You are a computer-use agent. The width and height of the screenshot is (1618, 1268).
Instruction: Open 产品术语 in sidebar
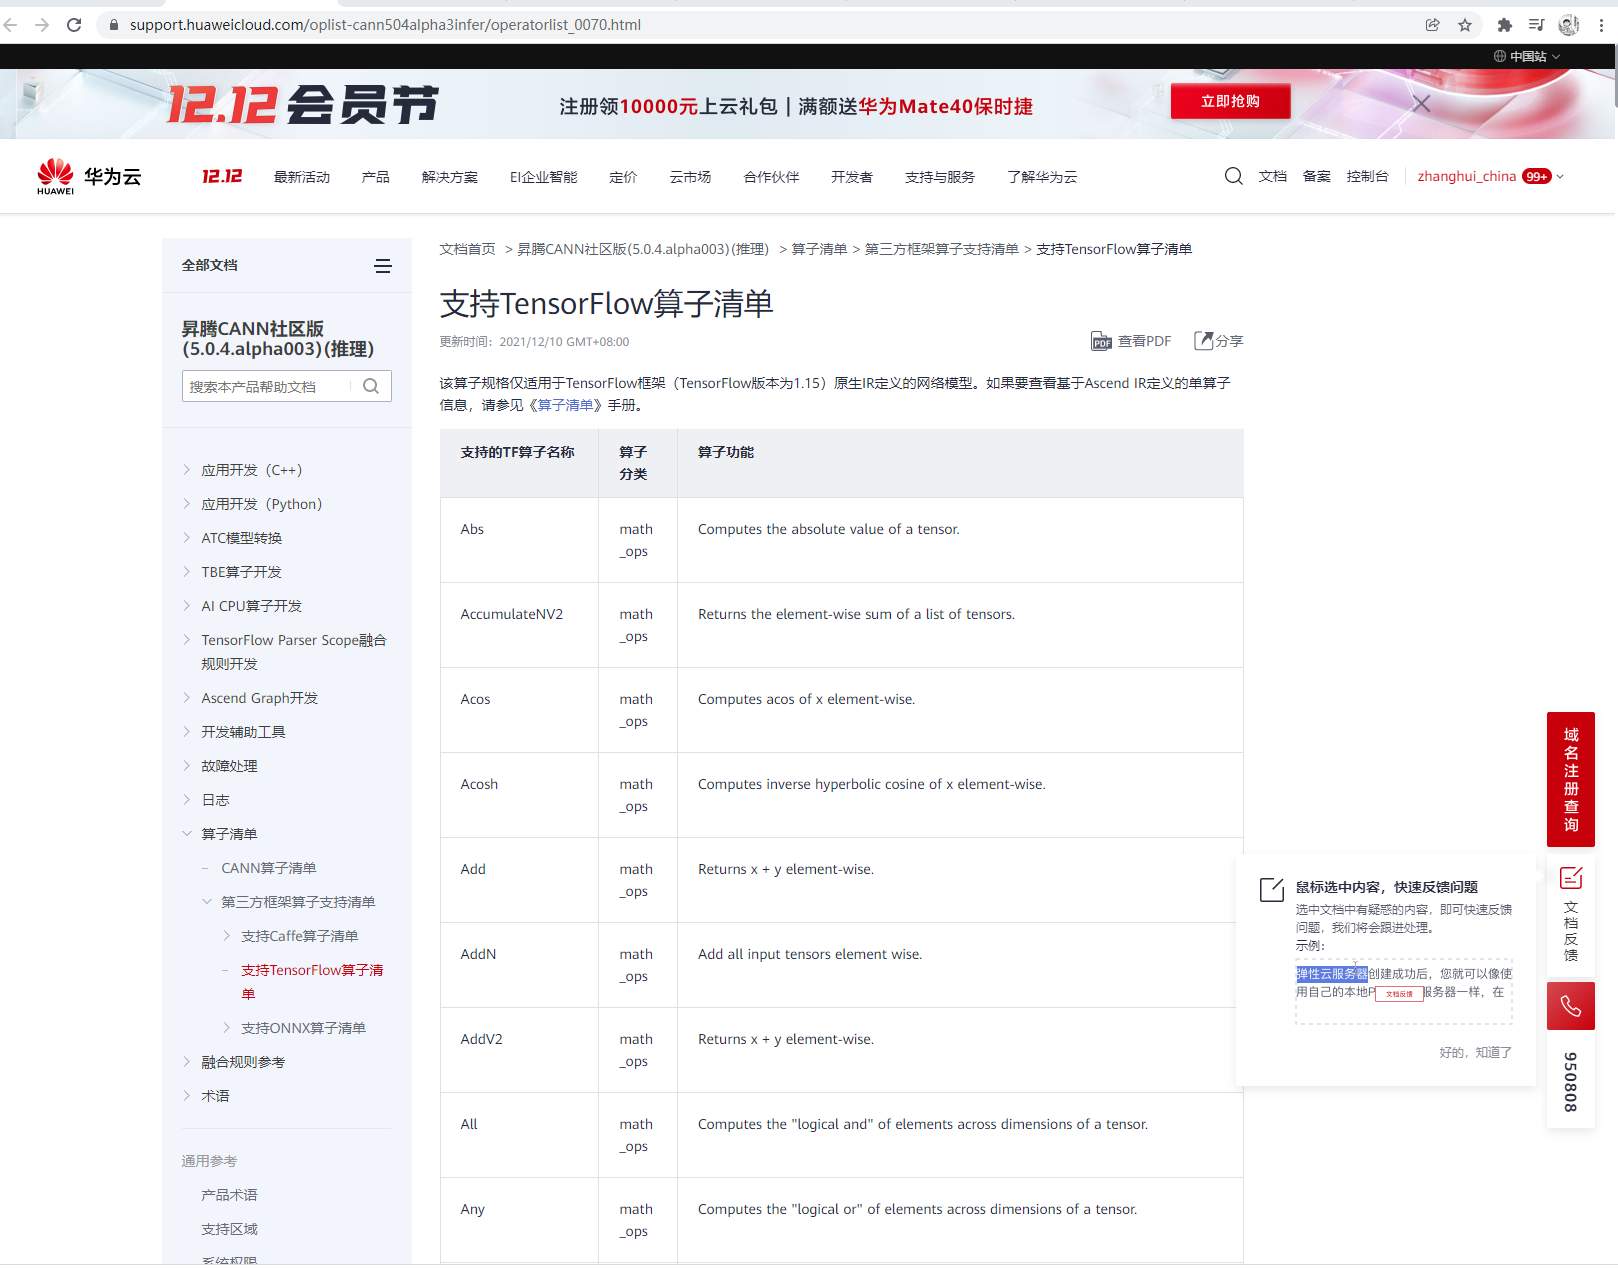pyautogui.click(x=229, y=1195)
